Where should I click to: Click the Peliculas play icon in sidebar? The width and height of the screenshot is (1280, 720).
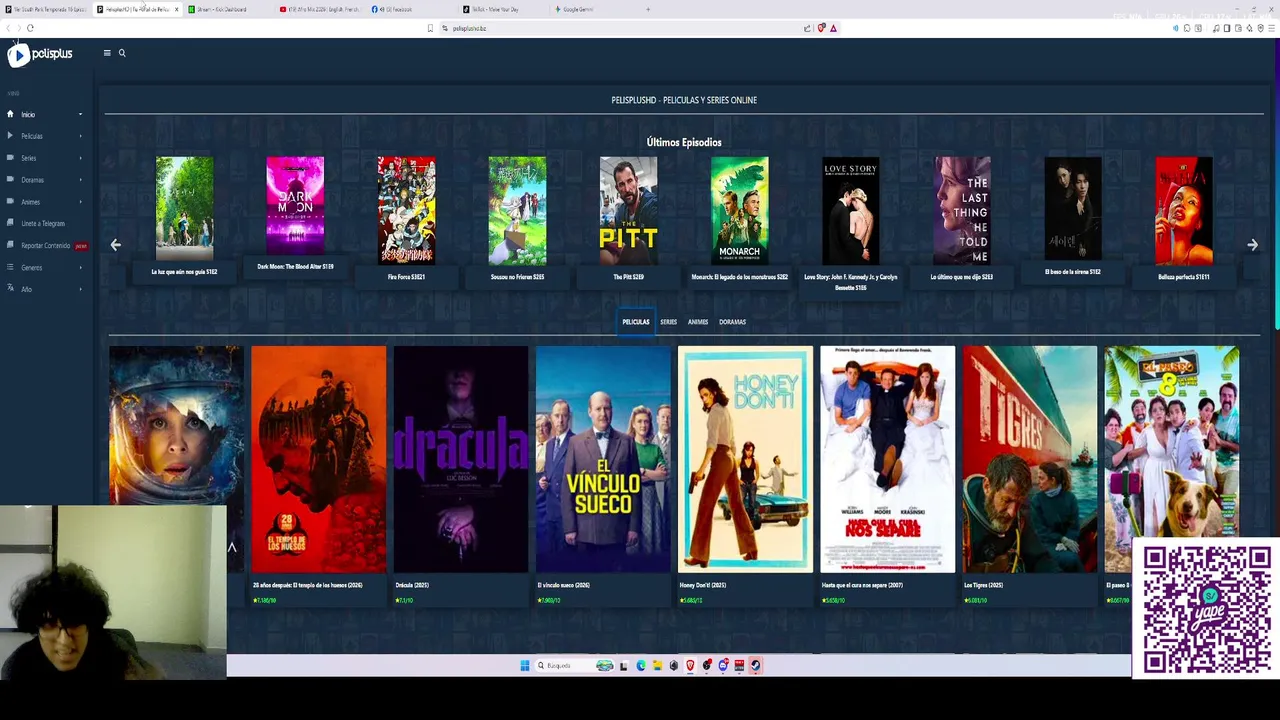tap(10, 136)
